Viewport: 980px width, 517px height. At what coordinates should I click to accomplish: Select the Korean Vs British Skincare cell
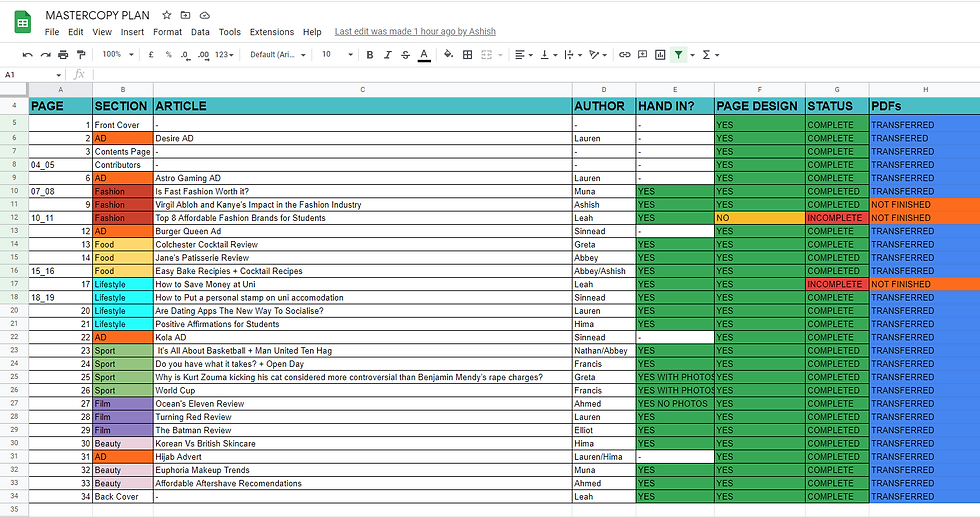(362, 443)
